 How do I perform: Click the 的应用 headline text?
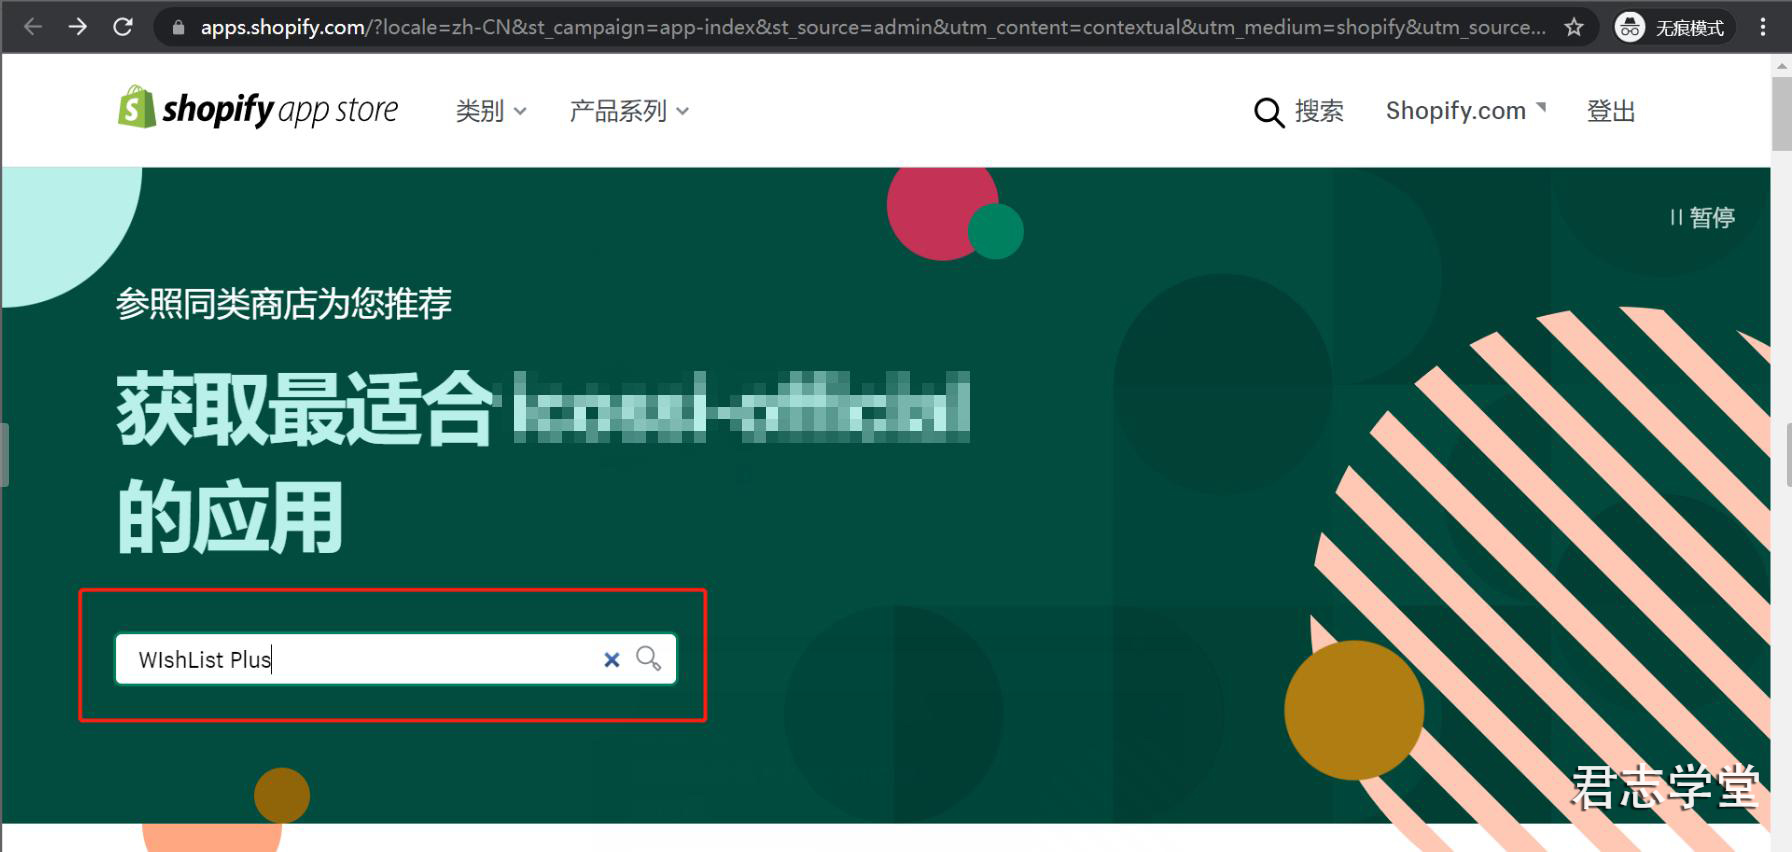click(230, 516)
